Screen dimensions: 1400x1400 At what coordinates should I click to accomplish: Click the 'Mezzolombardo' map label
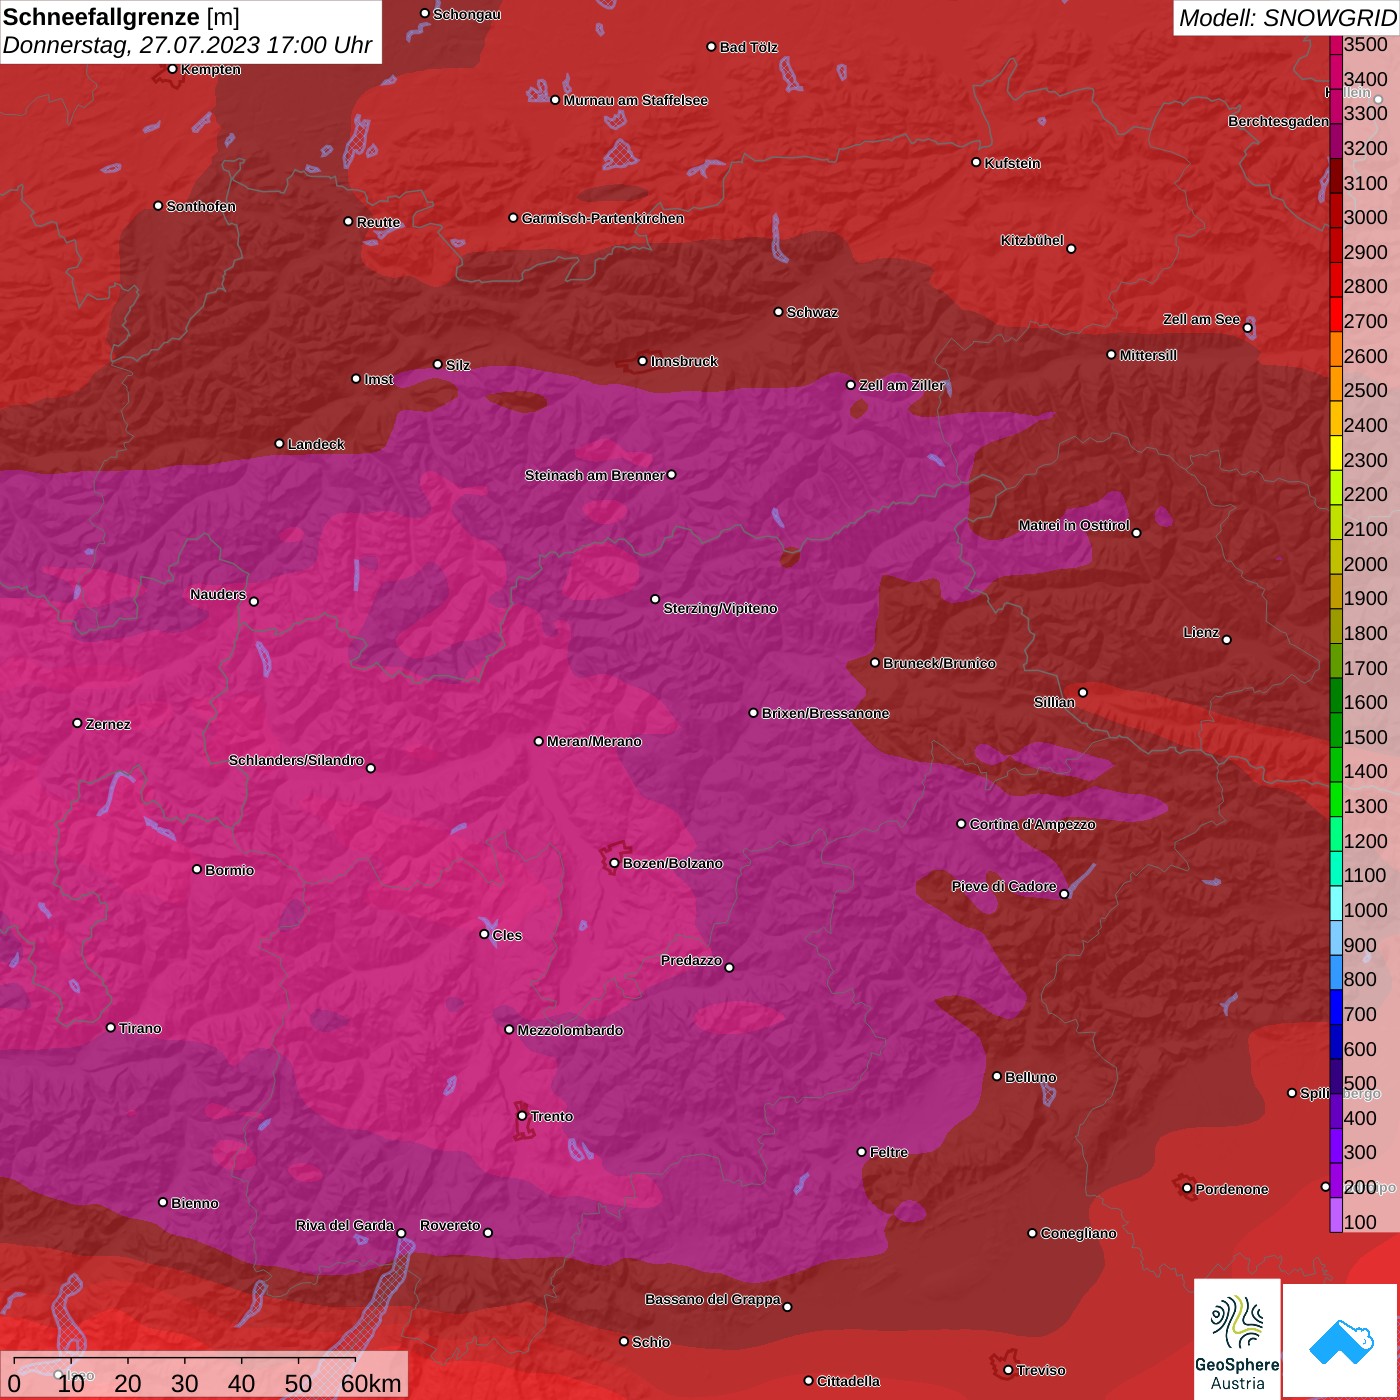[570, 1030]
